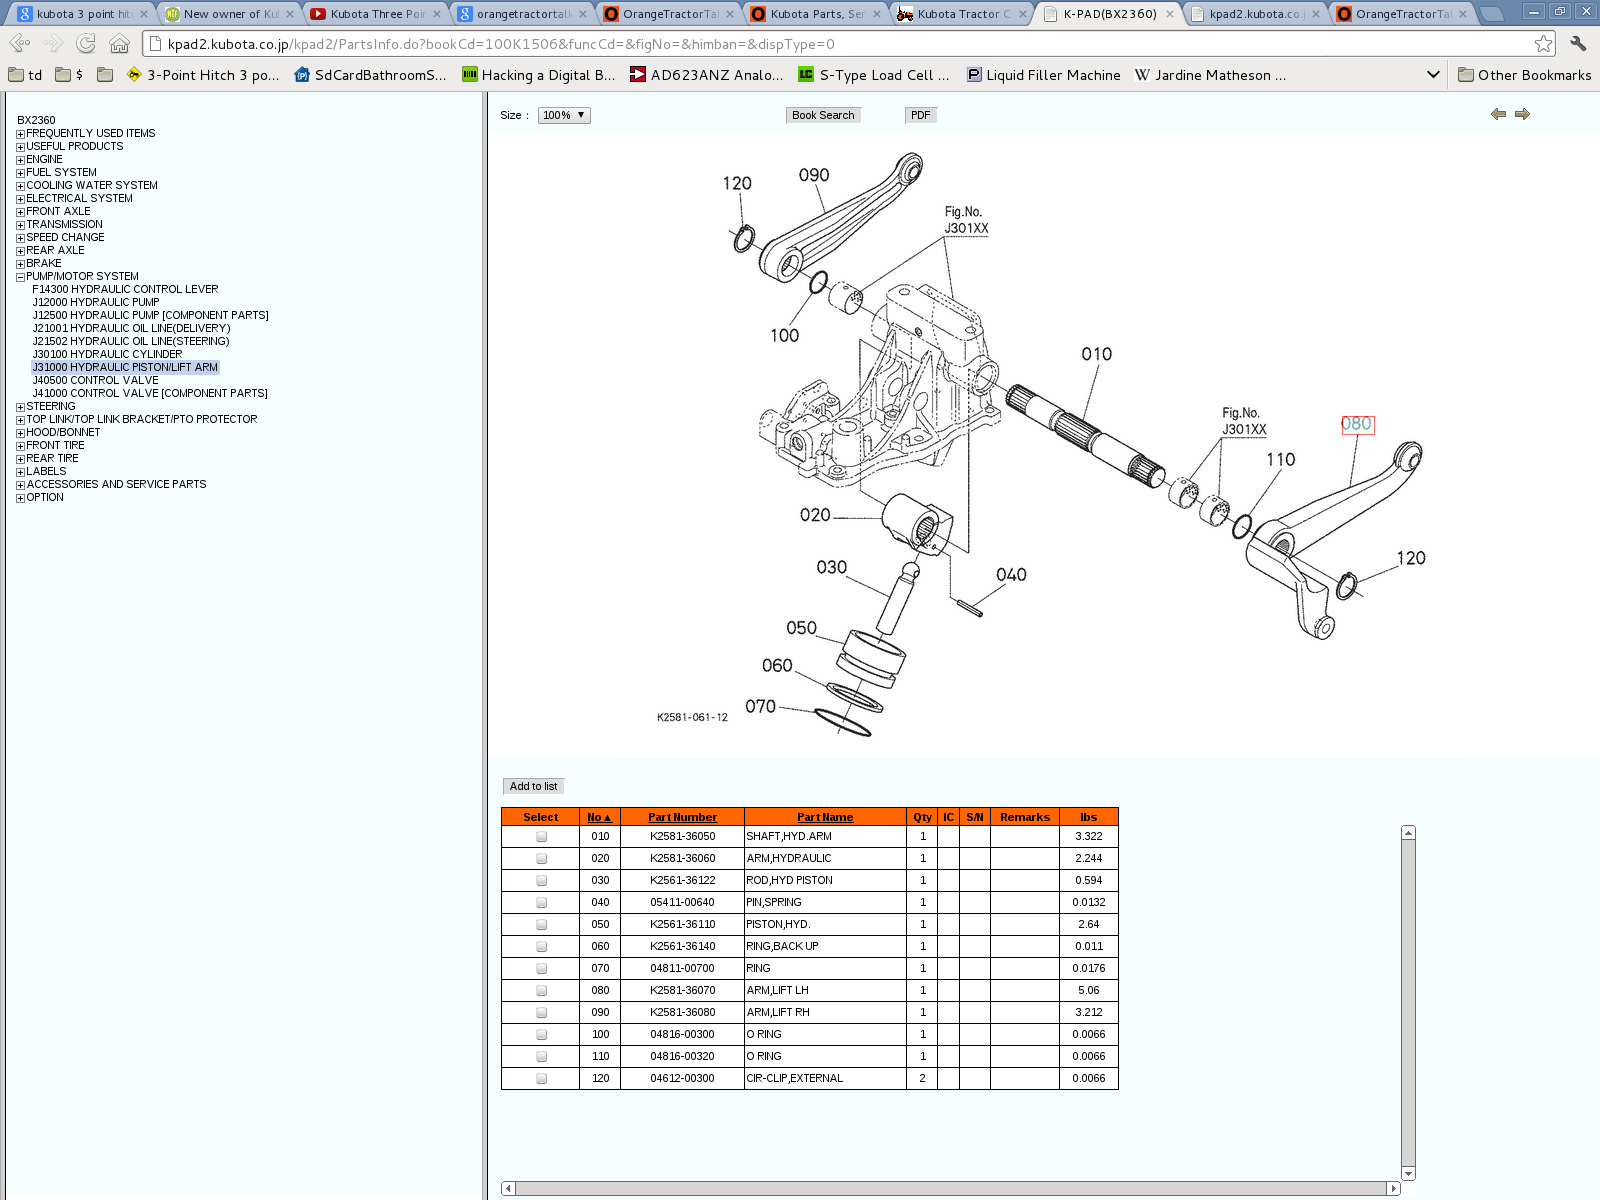
Task: Open J12000 HYDRAULIC PUMP figure
Action: [x=96, y=302]
